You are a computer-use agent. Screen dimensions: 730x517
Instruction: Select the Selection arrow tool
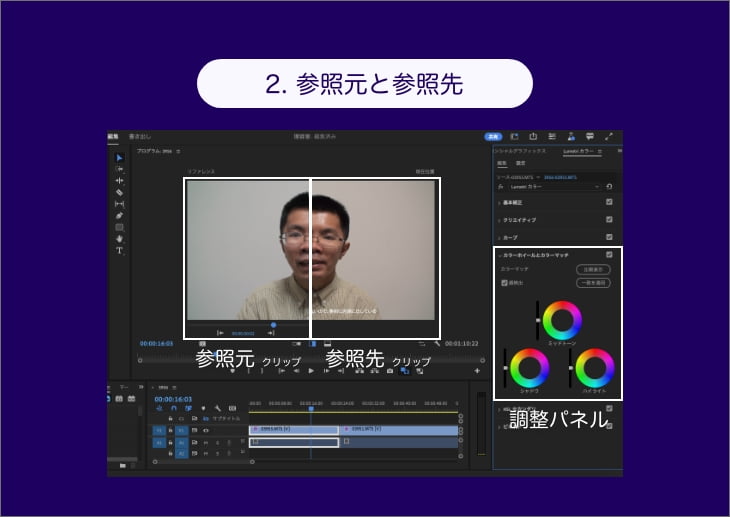[119, 158]
